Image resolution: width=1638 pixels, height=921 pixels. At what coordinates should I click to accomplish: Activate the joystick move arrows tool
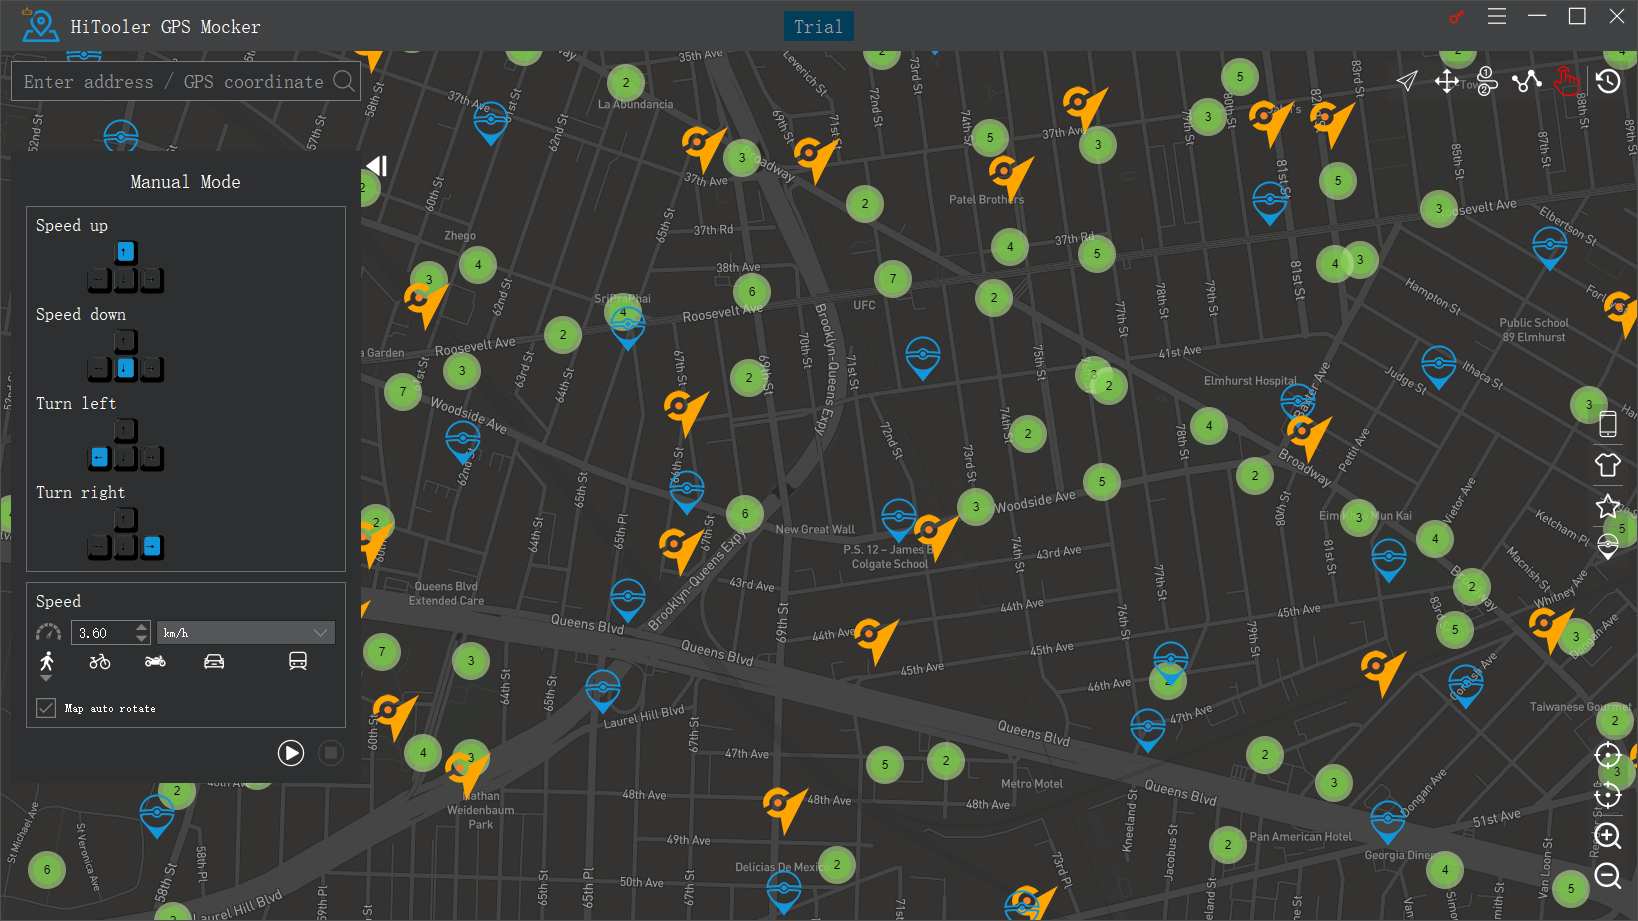coord(1446,81)
